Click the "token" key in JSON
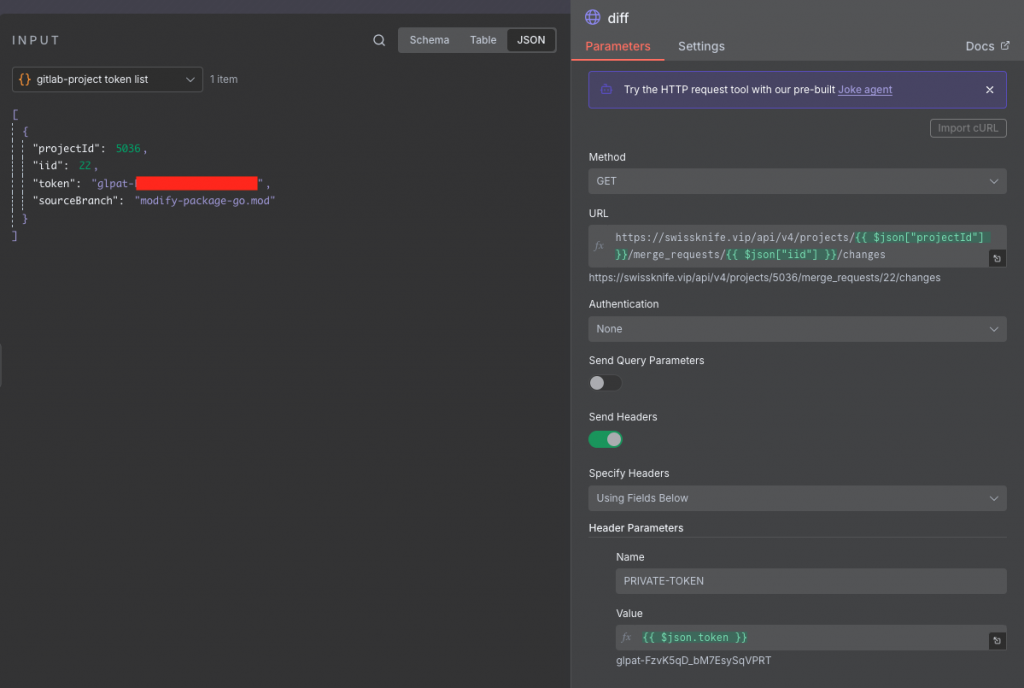 [x=54, y=183]
